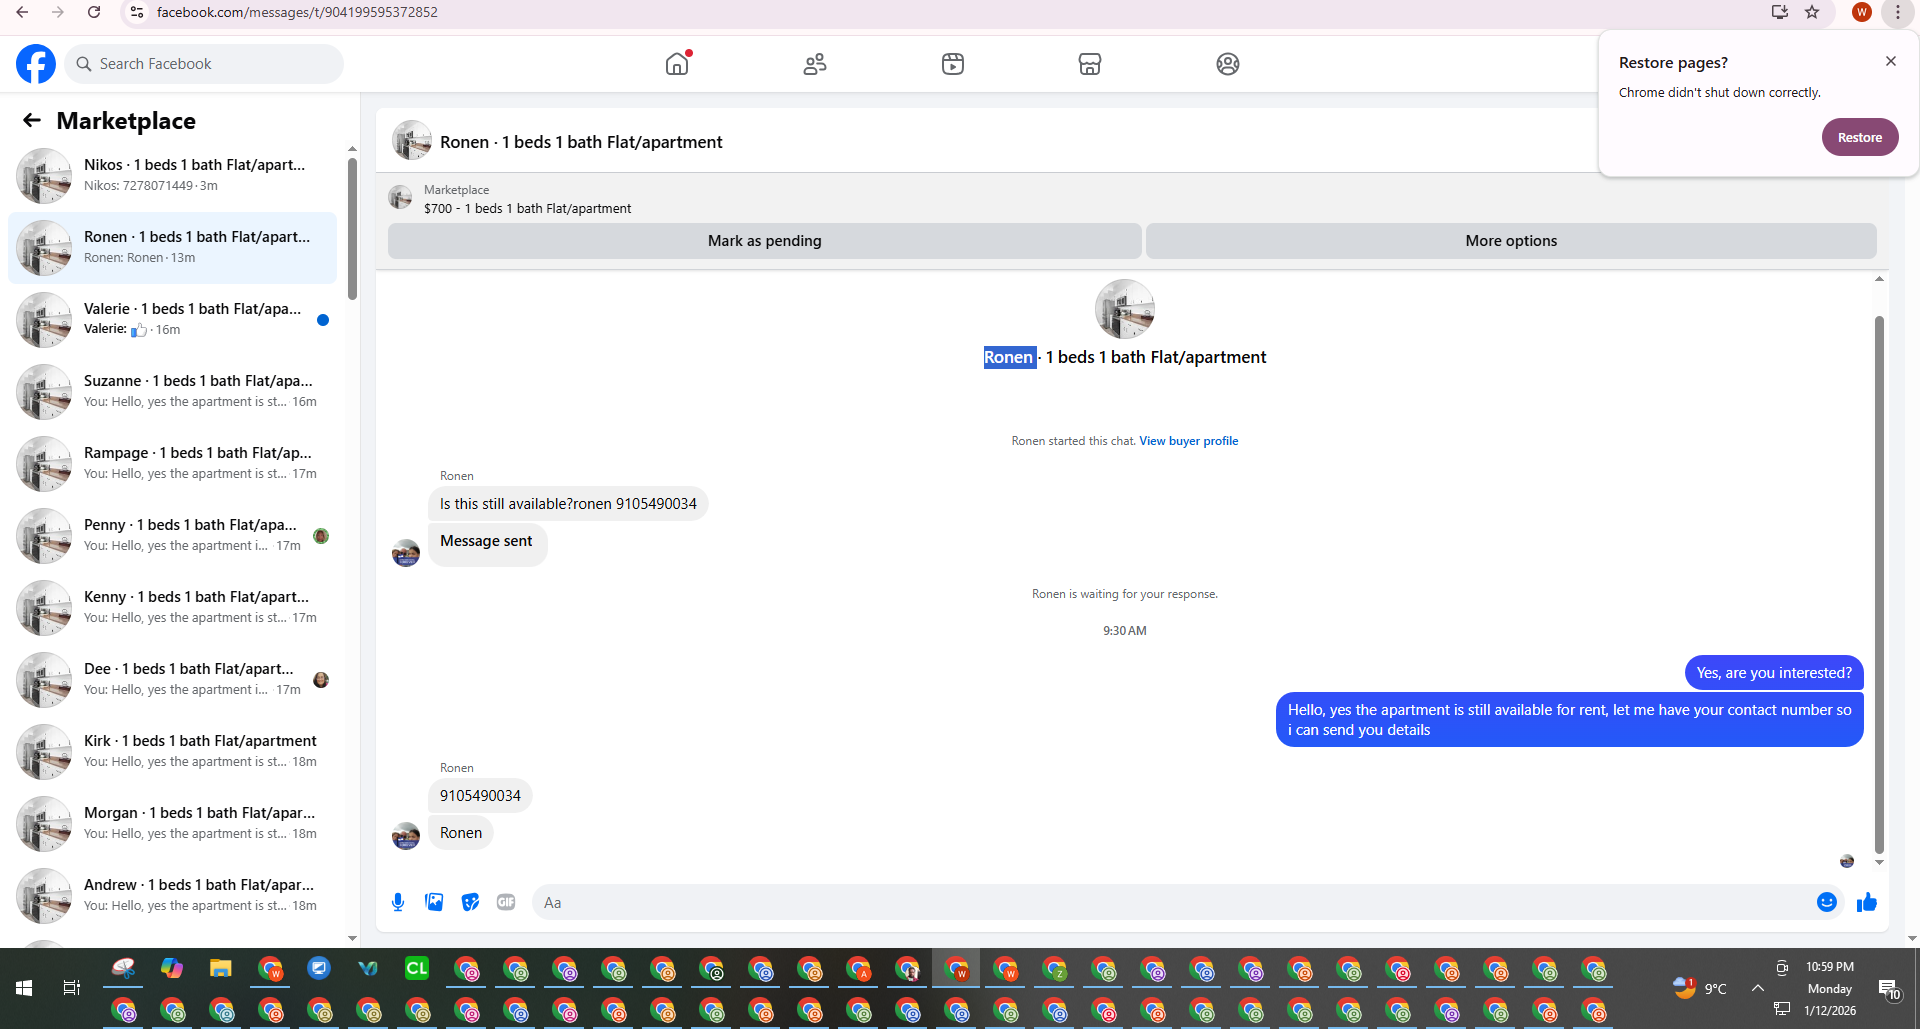The height and width of the screenshot is (1029, 1920).
Task: Open the Dee conversation
Action: point(172,679)
